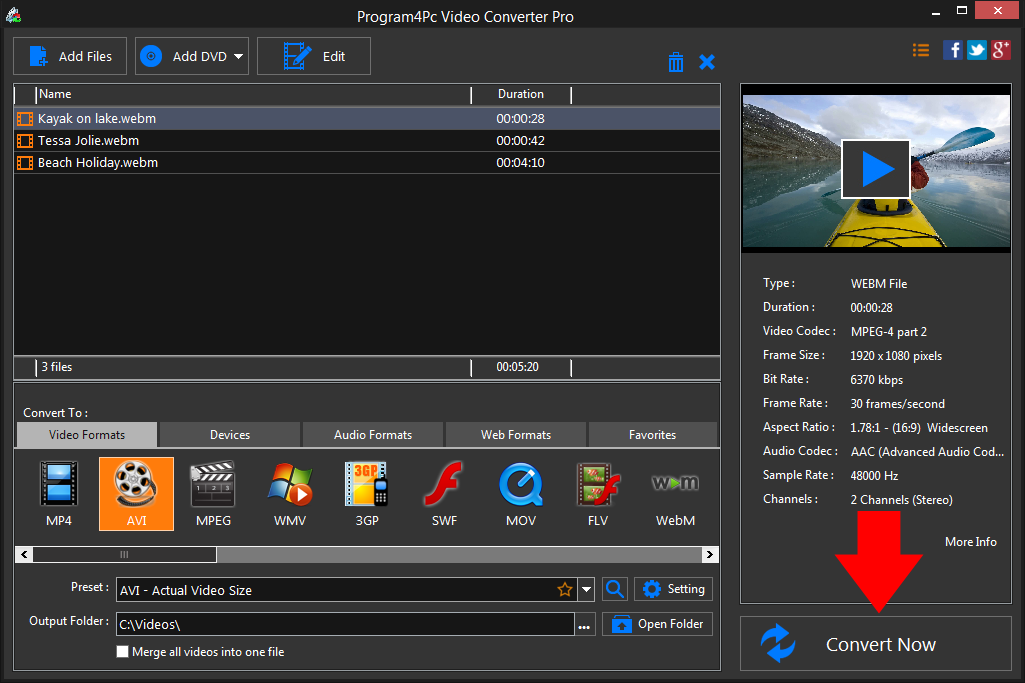
Task: Click the Convert Now button
Action: click(x=875, y=643)
